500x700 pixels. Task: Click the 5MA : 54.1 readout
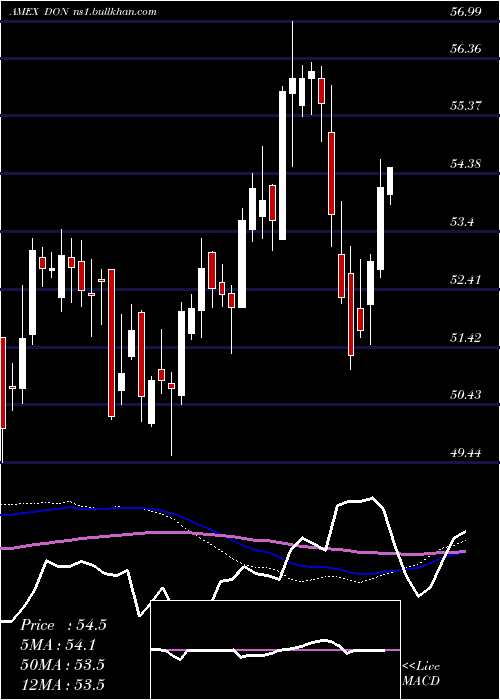(x=58, y=645)
